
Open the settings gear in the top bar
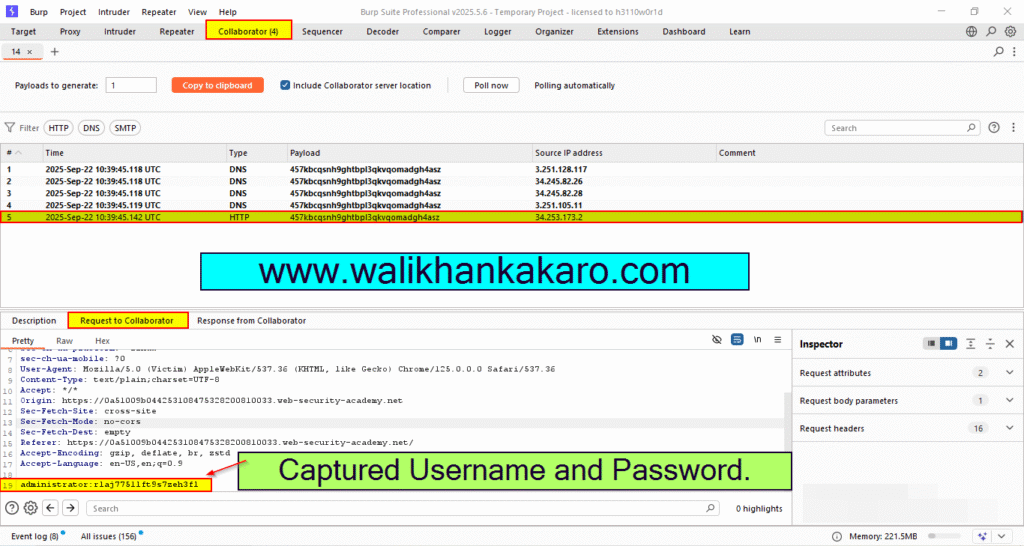pyautogui.click(x=1010, y=31)
